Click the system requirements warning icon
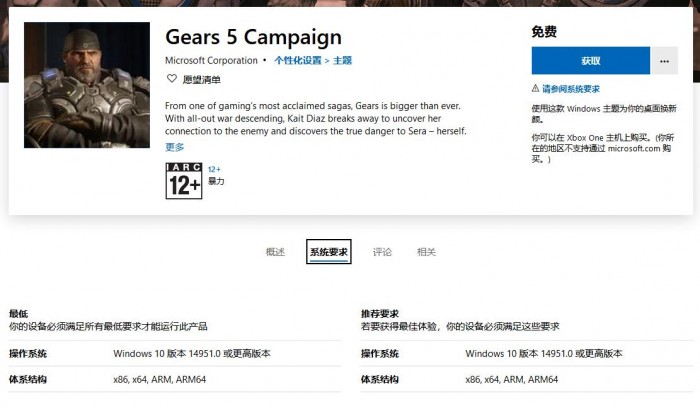The image size is (700, 408). 536,89
